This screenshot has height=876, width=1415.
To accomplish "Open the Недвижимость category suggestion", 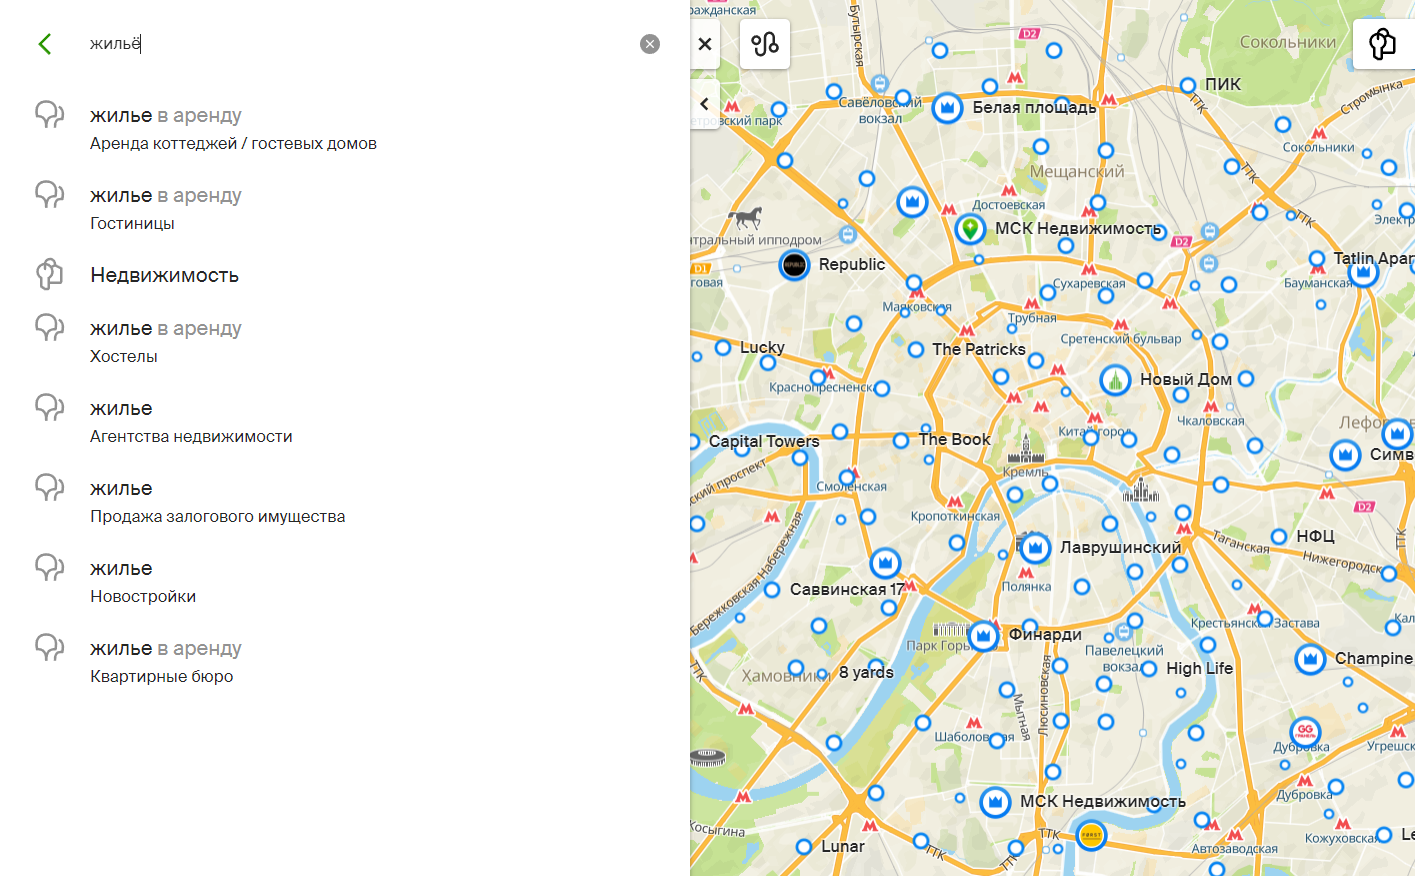I will click(345, 275).
